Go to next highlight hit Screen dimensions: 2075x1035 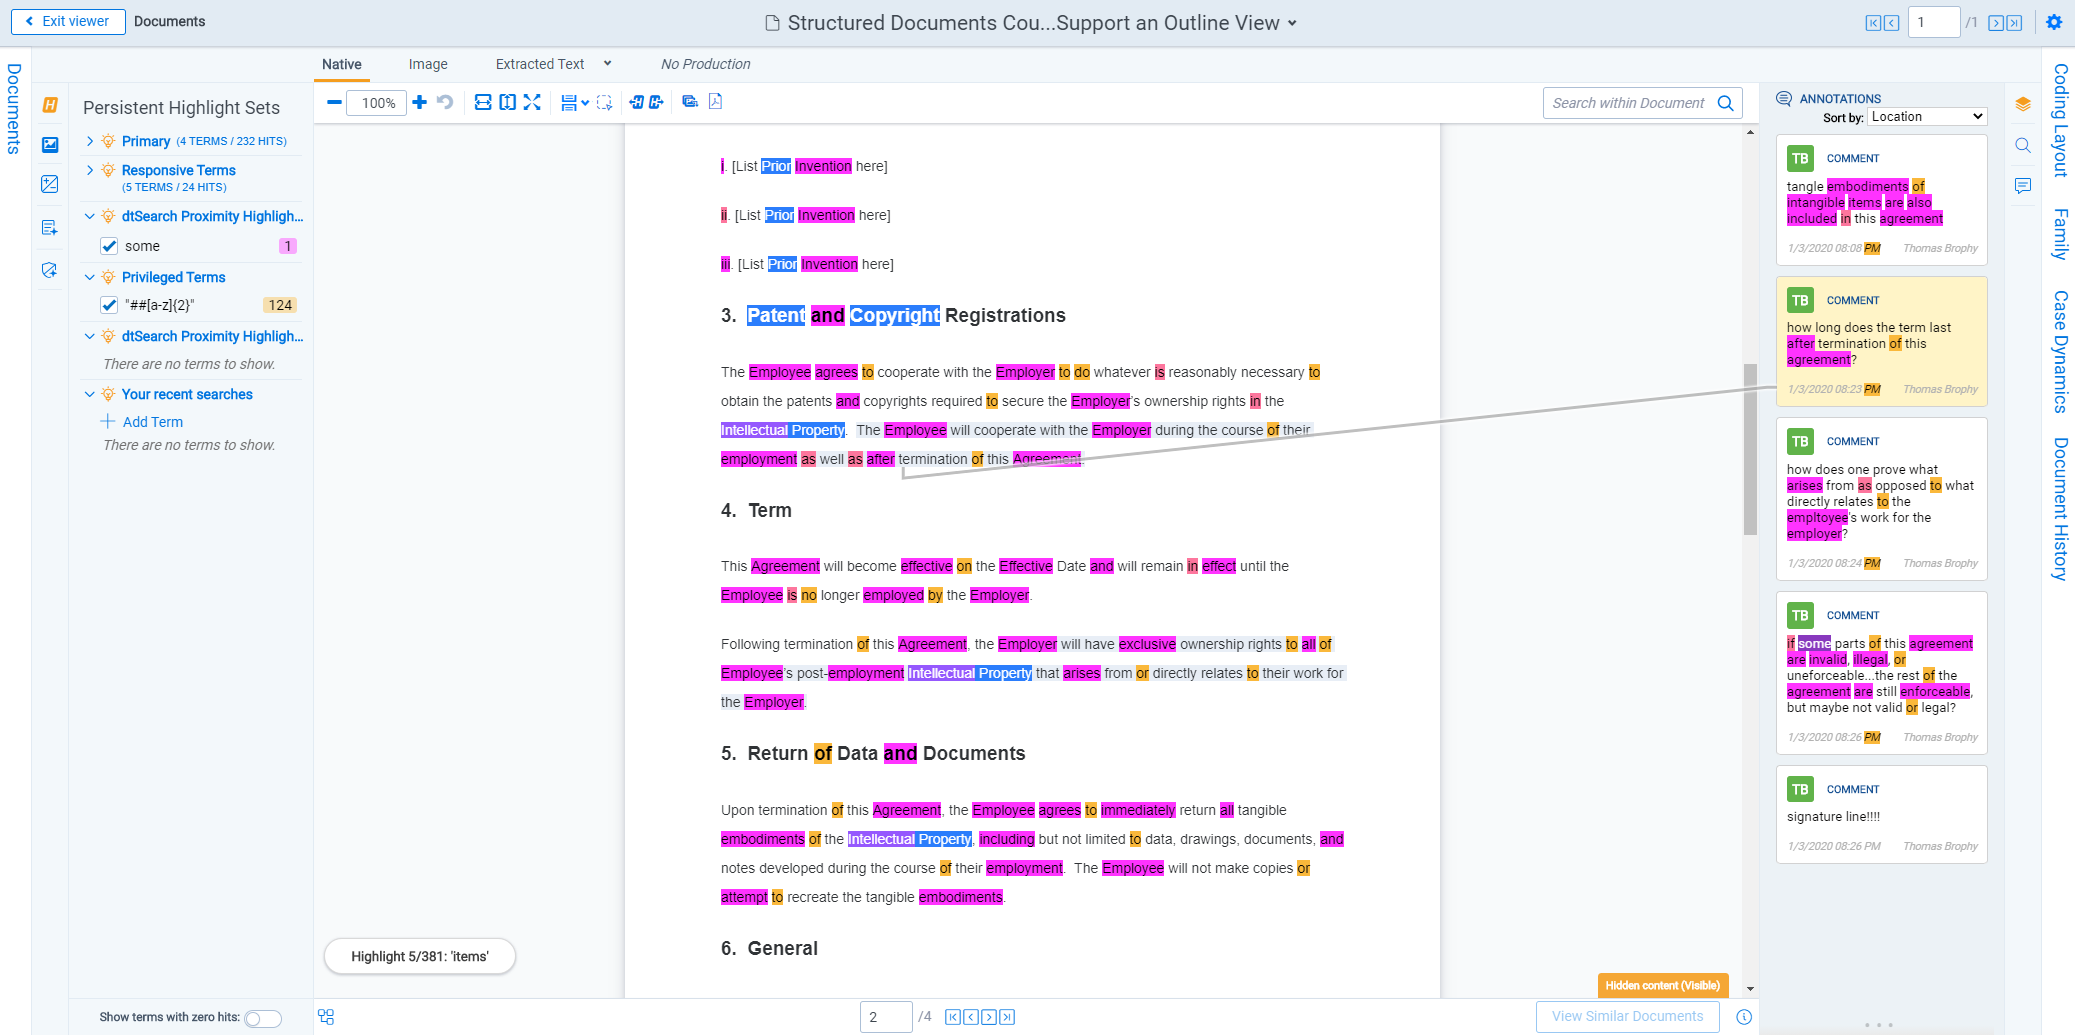coord(656,102)
